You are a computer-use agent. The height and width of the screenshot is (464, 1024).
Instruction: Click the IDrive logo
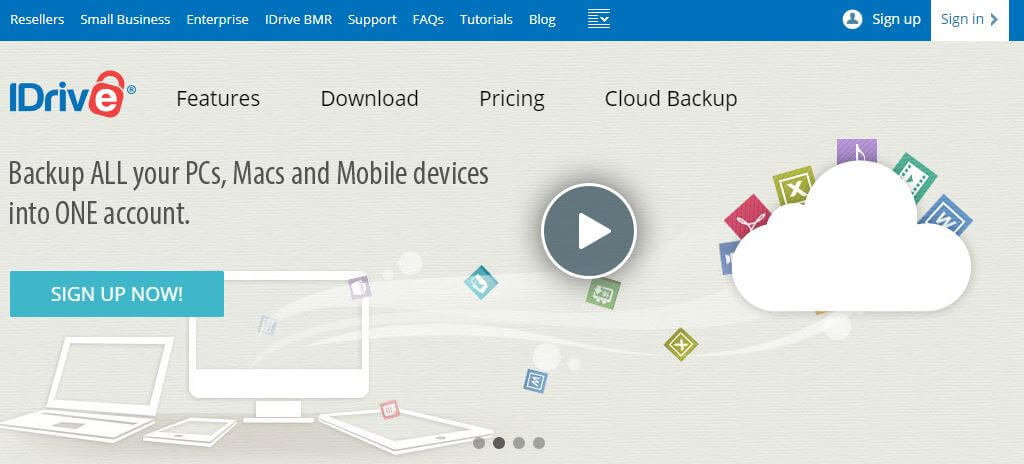[x=72, y=95]
